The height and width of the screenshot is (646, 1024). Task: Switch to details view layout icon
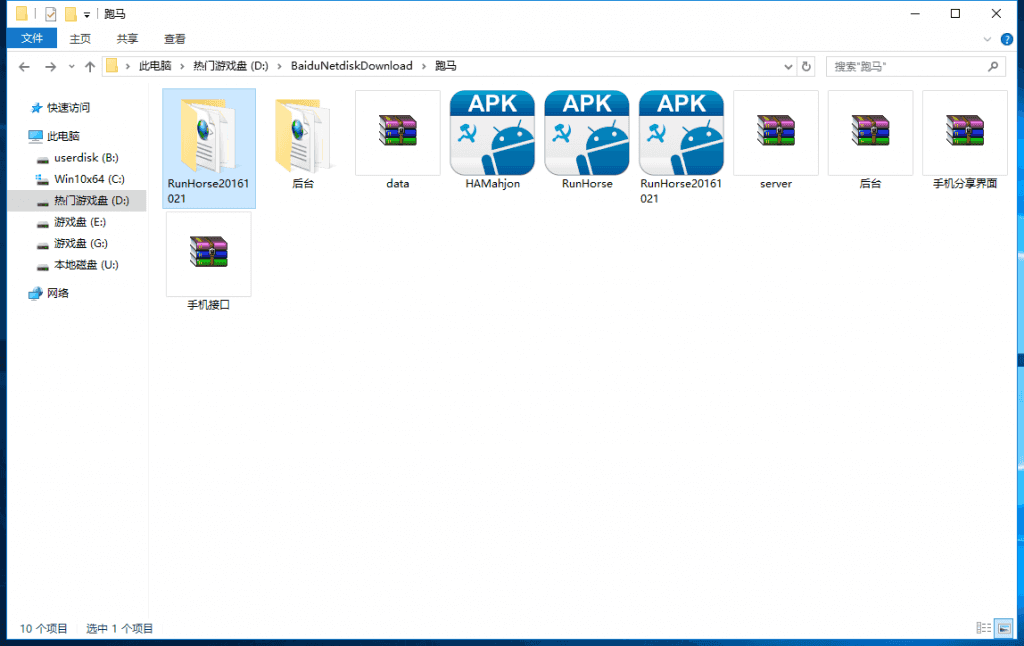tap(984, 628)
